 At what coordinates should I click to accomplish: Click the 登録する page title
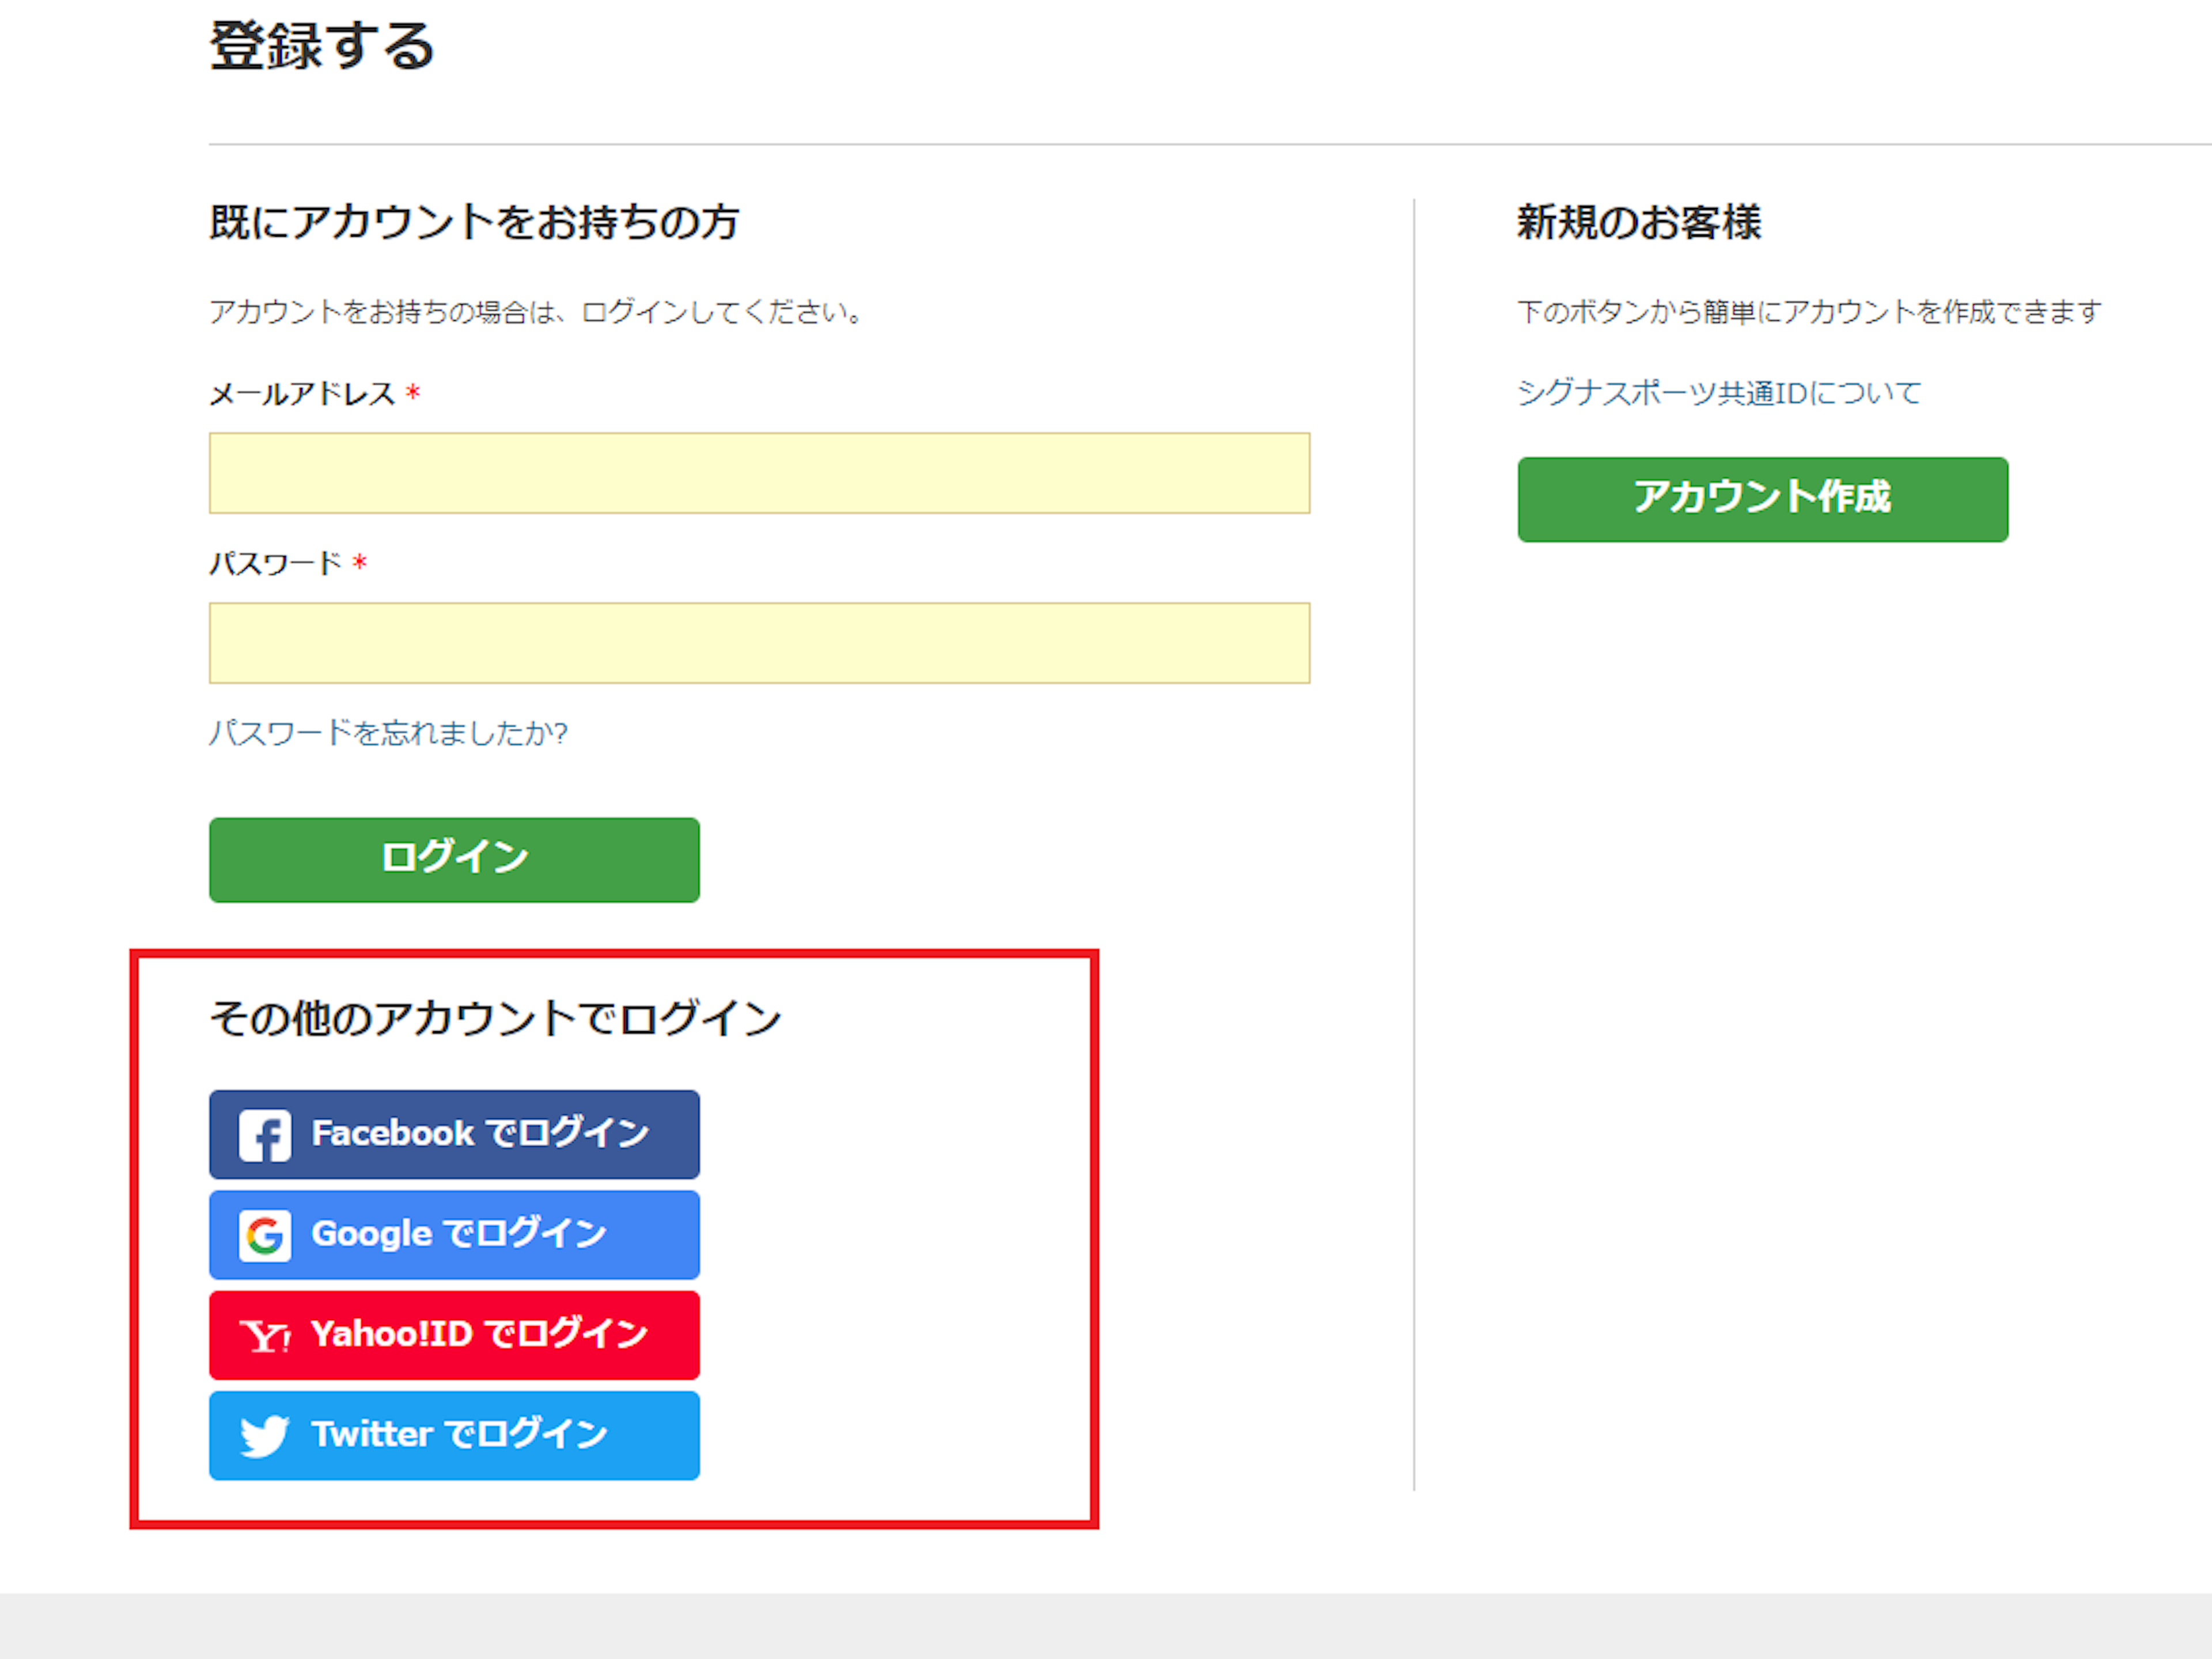tap(322, 46)
